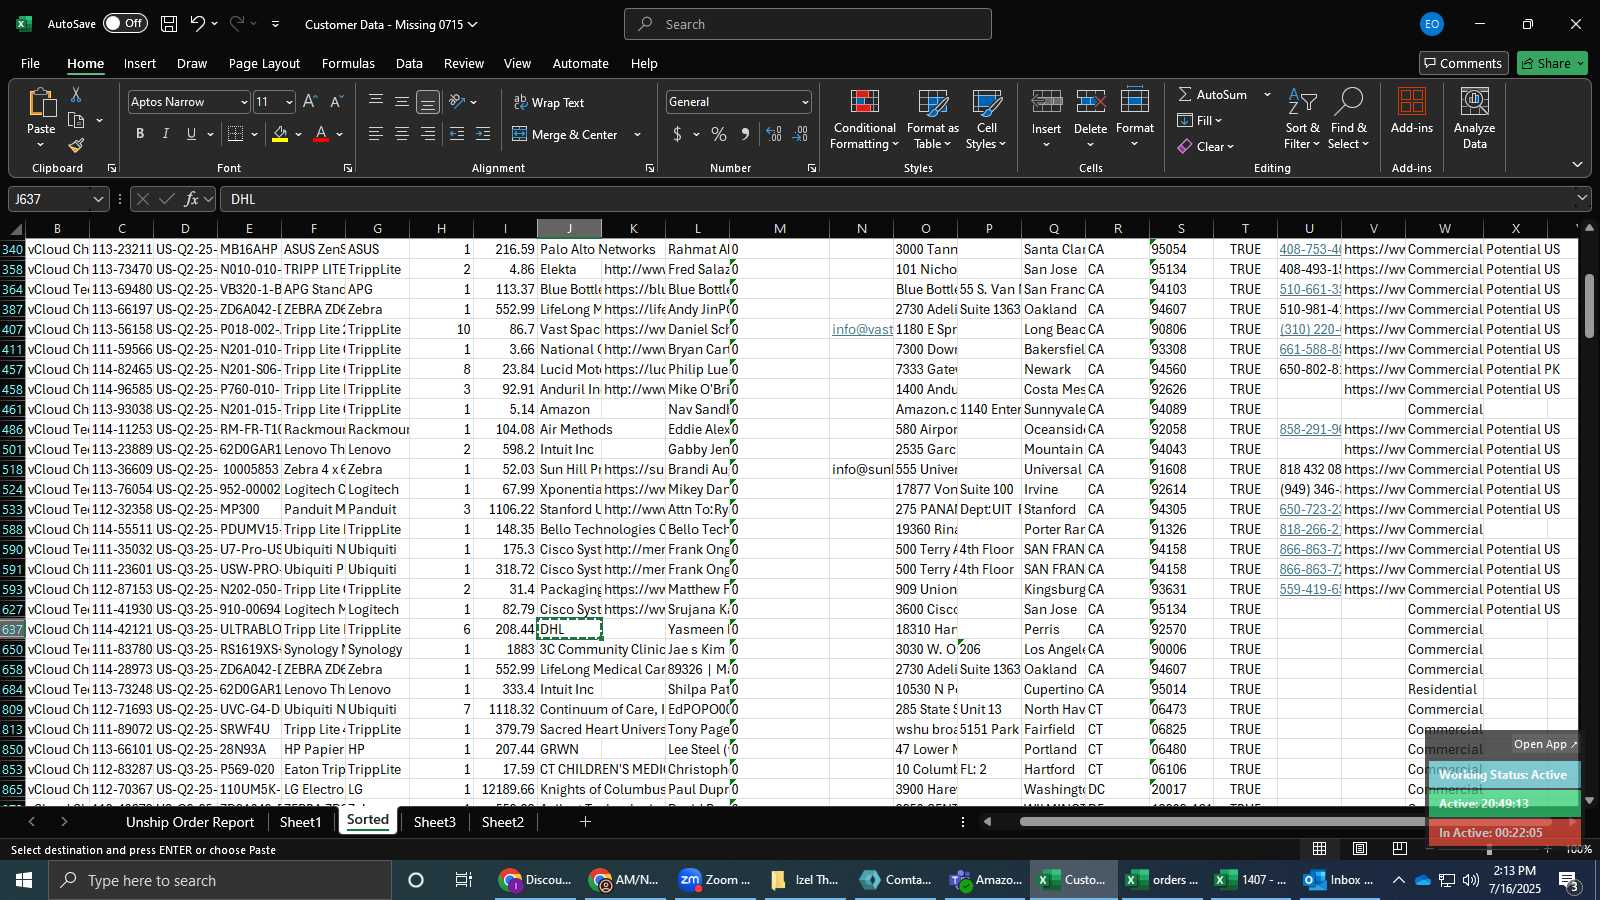Image resolution: width=1600 pixels, height=900 pixels.
Task: Click Page Layout view icon in status bar
Action: pyautogui.click(x=1360, y=849)
